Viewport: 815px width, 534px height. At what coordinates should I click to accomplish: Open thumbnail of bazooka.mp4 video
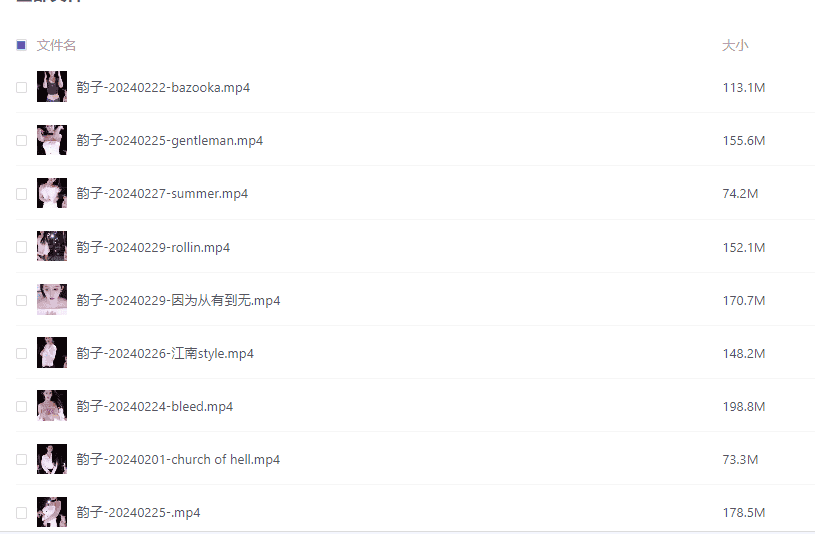[x=52, y=86]
